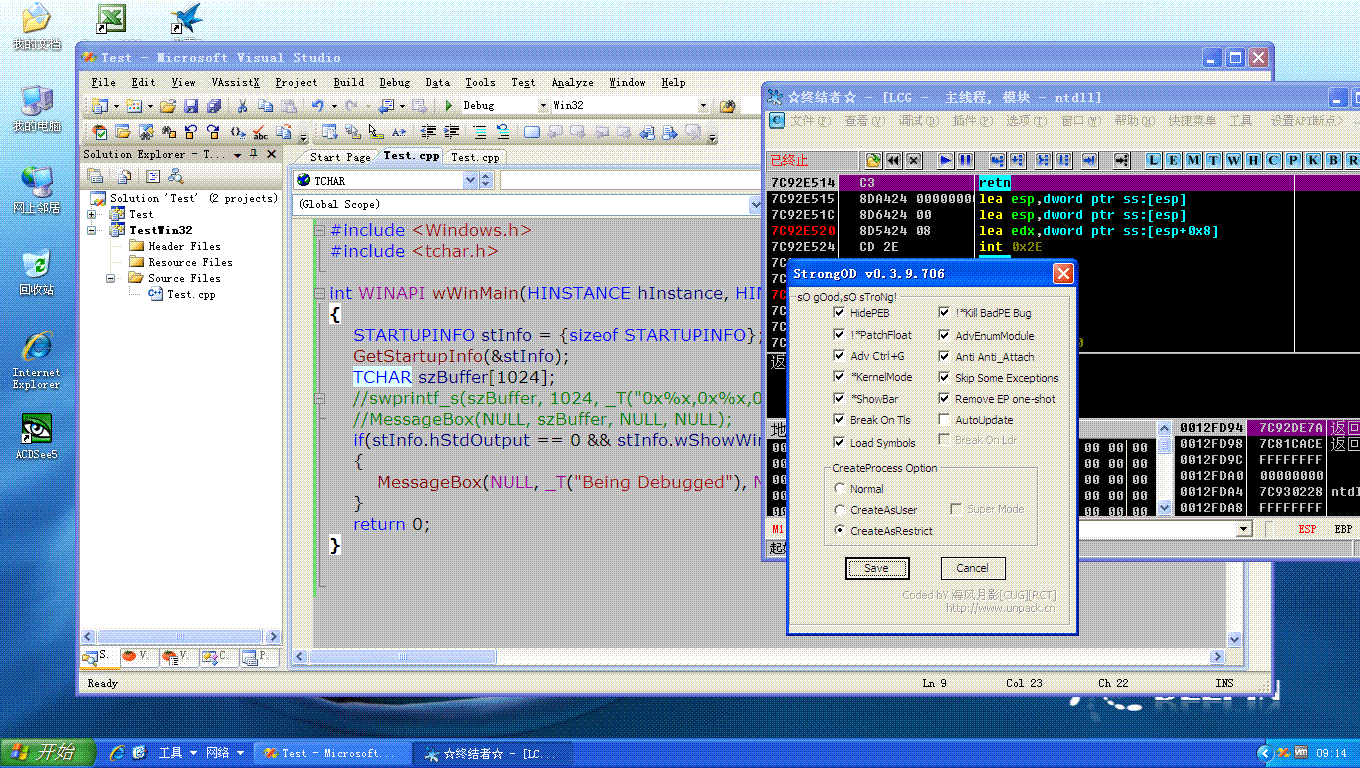Toggle the *KernelMode checkbox
This screenshot has height=768, width=1360.
(x=839, y=377)
